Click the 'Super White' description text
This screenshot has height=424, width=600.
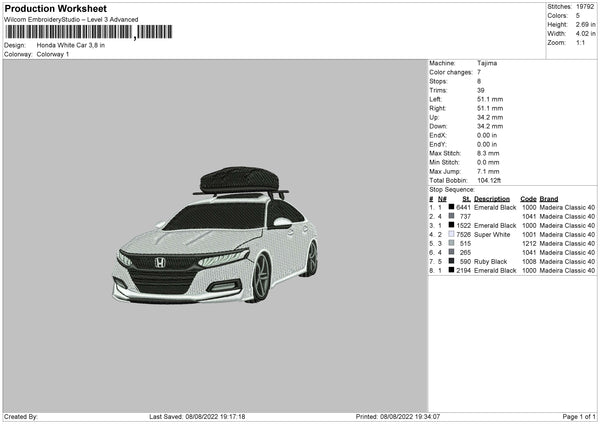(492, 235)
